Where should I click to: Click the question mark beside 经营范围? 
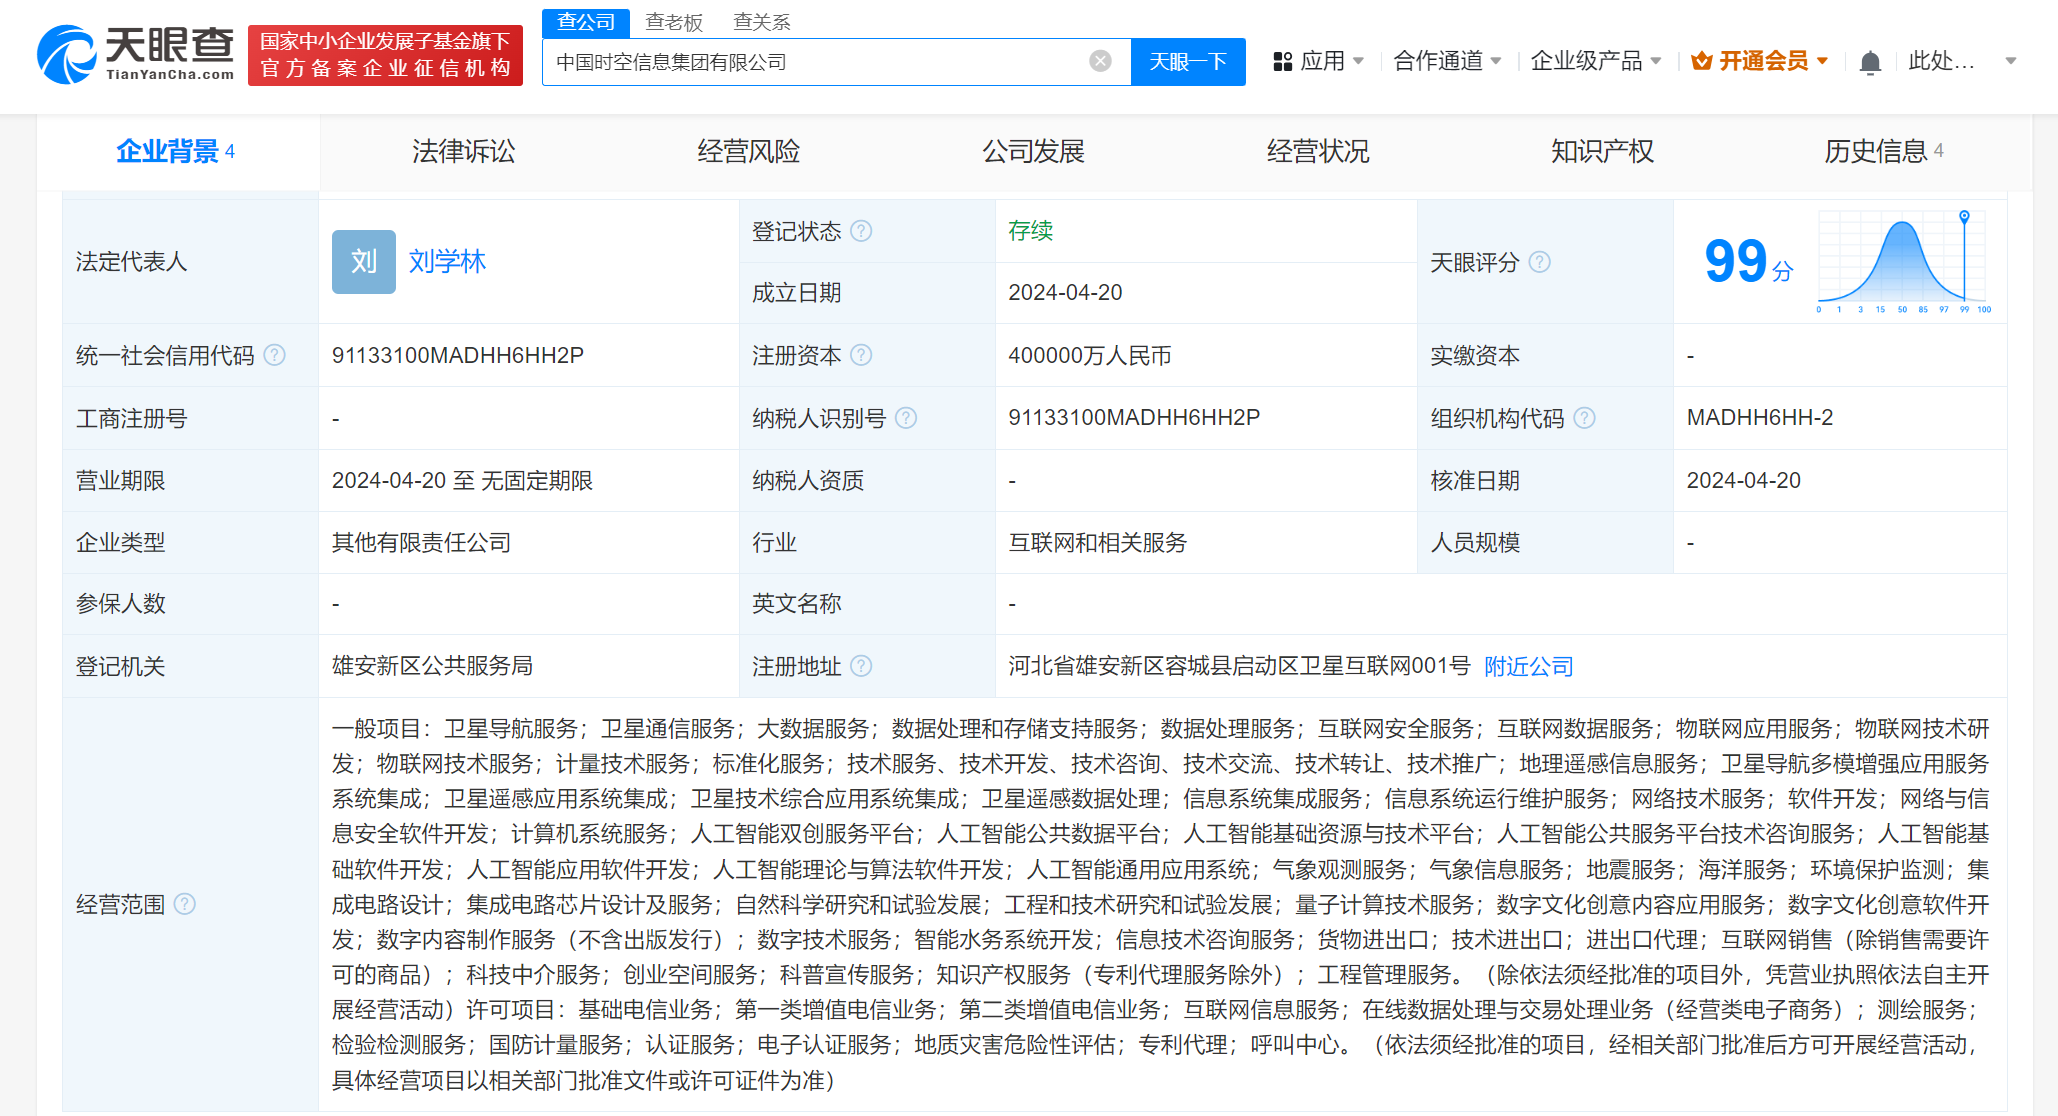185,904
